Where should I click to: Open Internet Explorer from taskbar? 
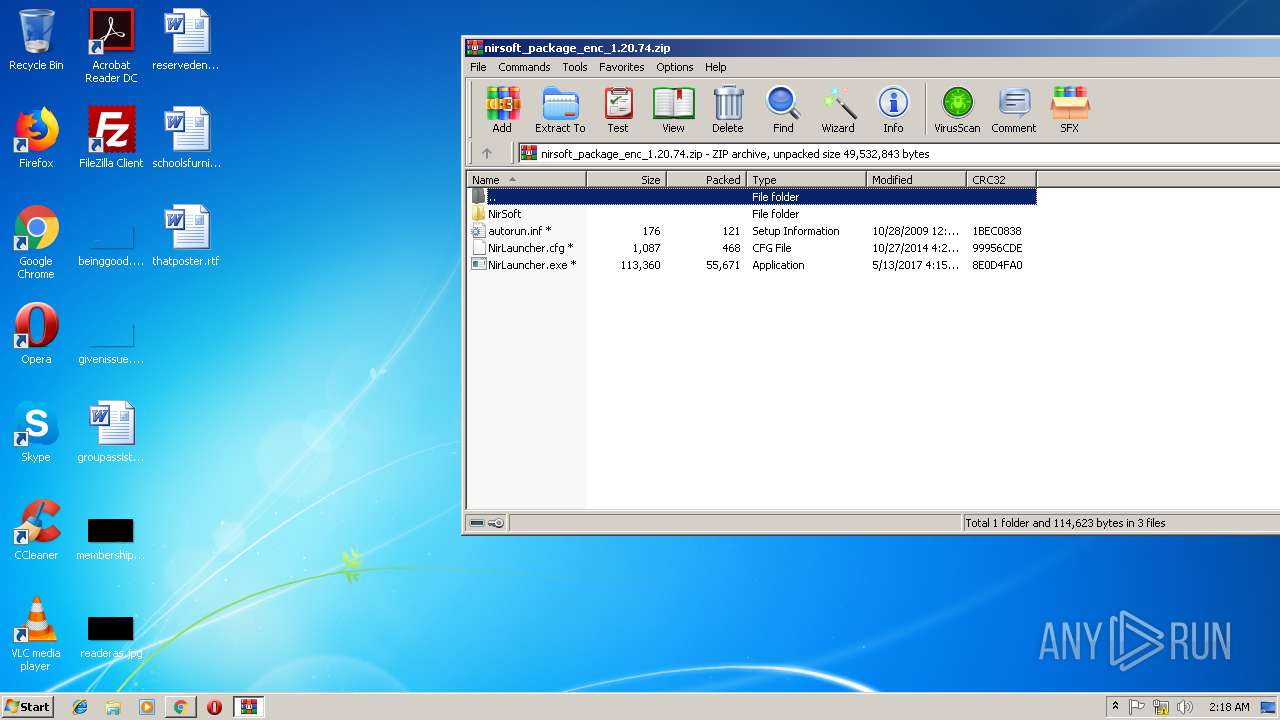pos(80,706)
